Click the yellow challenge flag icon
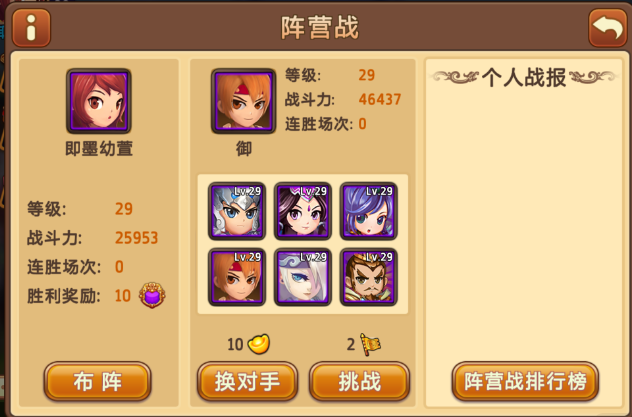The height and width of the screenshot is (417, 632). (x=370, y=344)
